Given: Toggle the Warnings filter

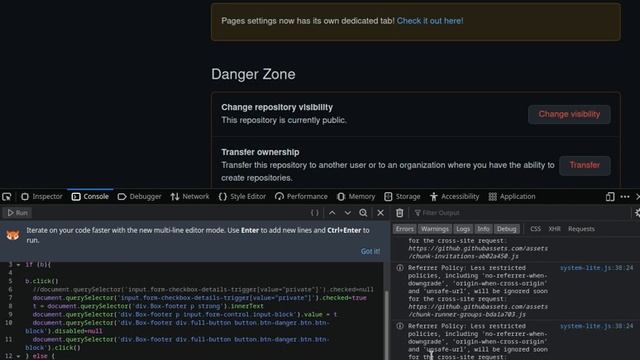Looking at the screenshot, I should (434, 229).
